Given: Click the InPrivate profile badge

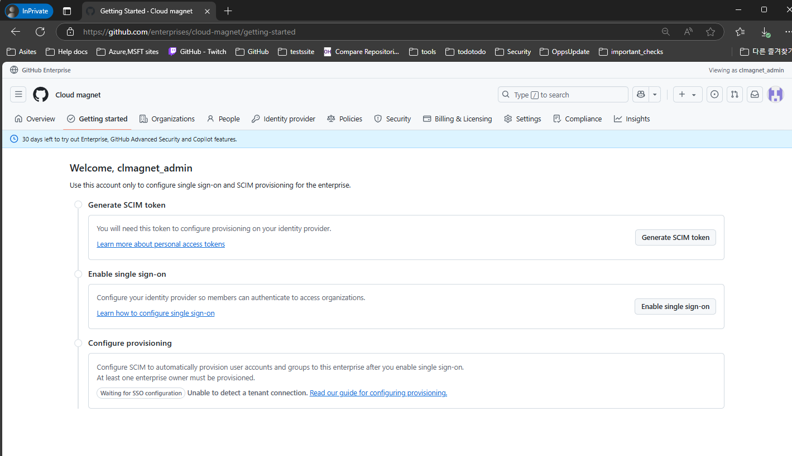Looking at the screenshot, I should (29, 11).
